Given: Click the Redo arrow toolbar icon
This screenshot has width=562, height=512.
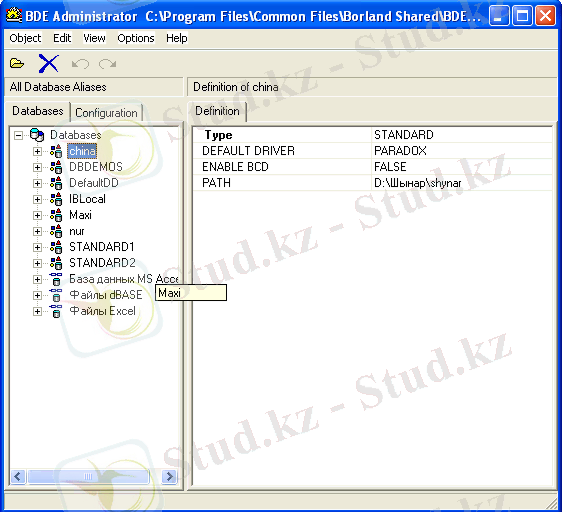Looking at the screenshot, I should click(108, 64).
